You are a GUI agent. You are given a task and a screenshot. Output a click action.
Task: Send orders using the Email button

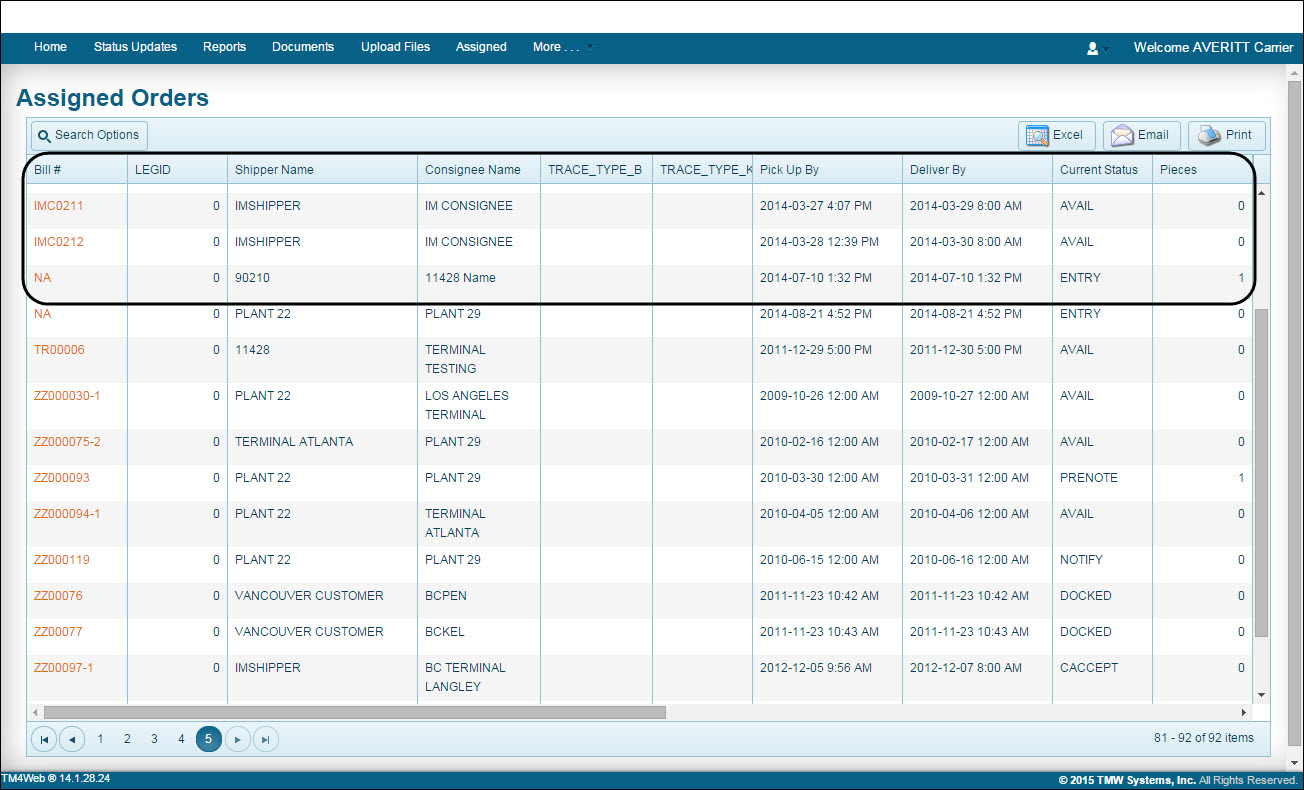coord(1141,135)
